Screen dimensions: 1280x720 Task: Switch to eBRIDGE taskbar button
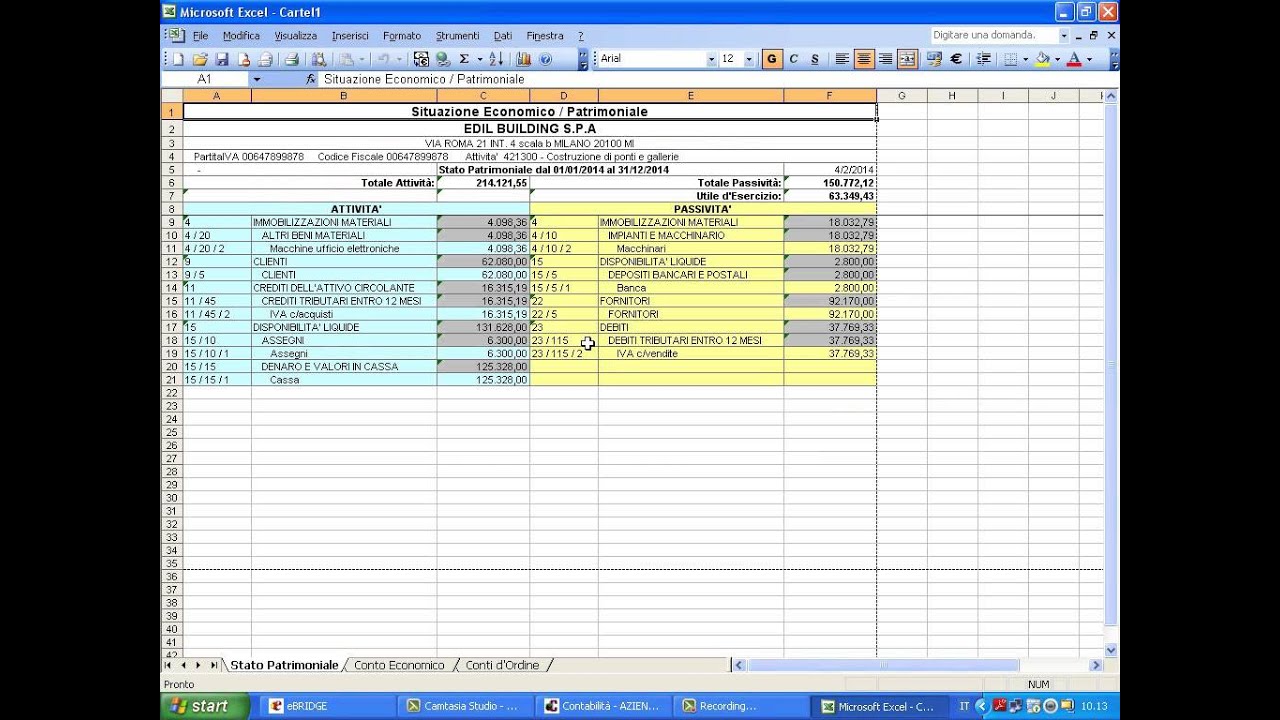326,706
